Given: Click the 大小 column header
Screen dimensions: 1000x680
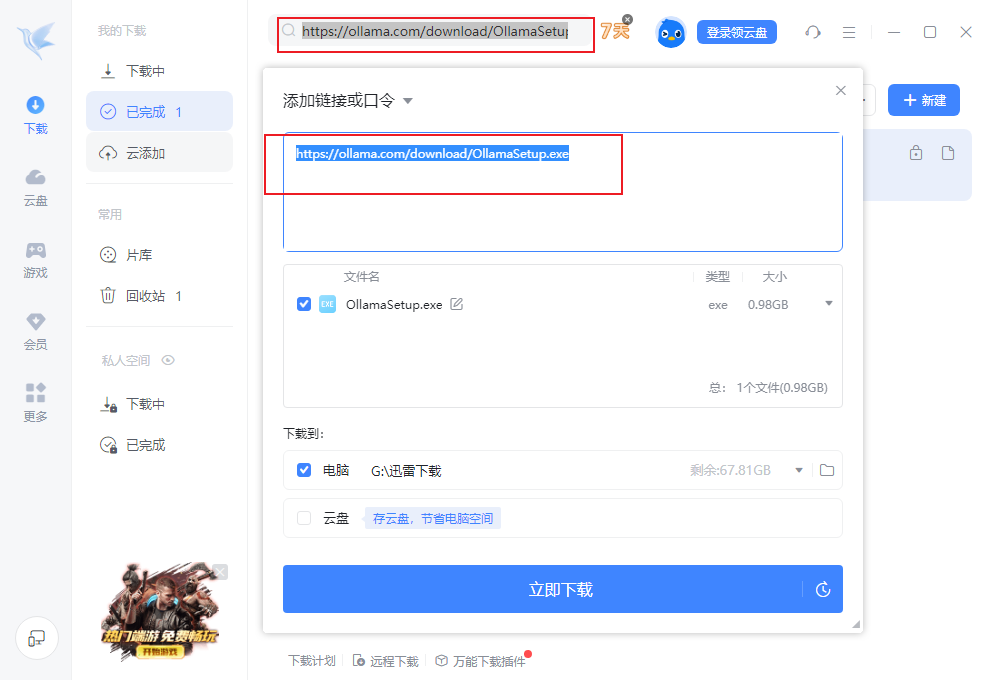Looking at the screenshot, I should [774, 276].
